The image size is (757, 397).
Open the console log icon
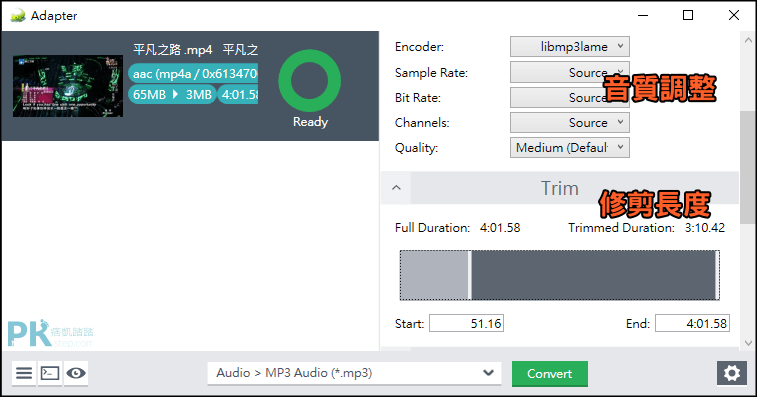click(x=50, y=373)
